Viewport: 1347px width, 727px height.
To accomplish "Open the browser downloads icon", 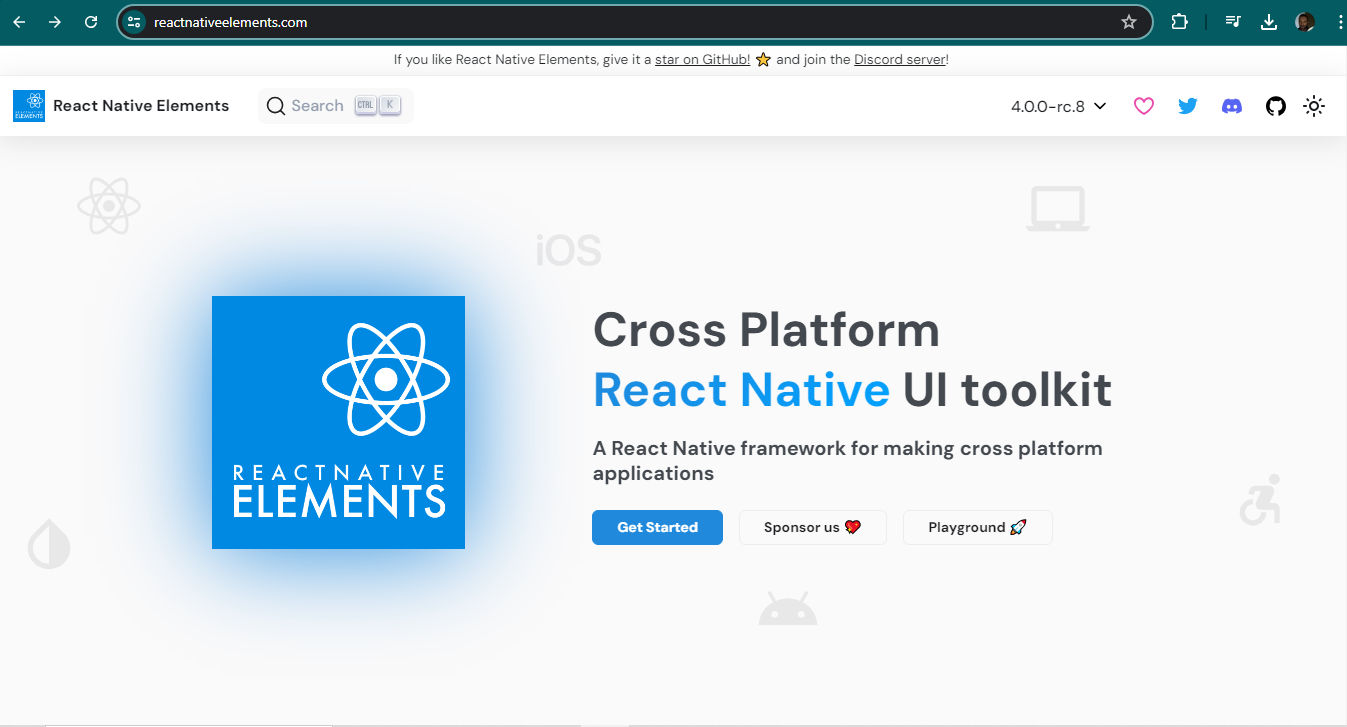I will pos(1266,21).
